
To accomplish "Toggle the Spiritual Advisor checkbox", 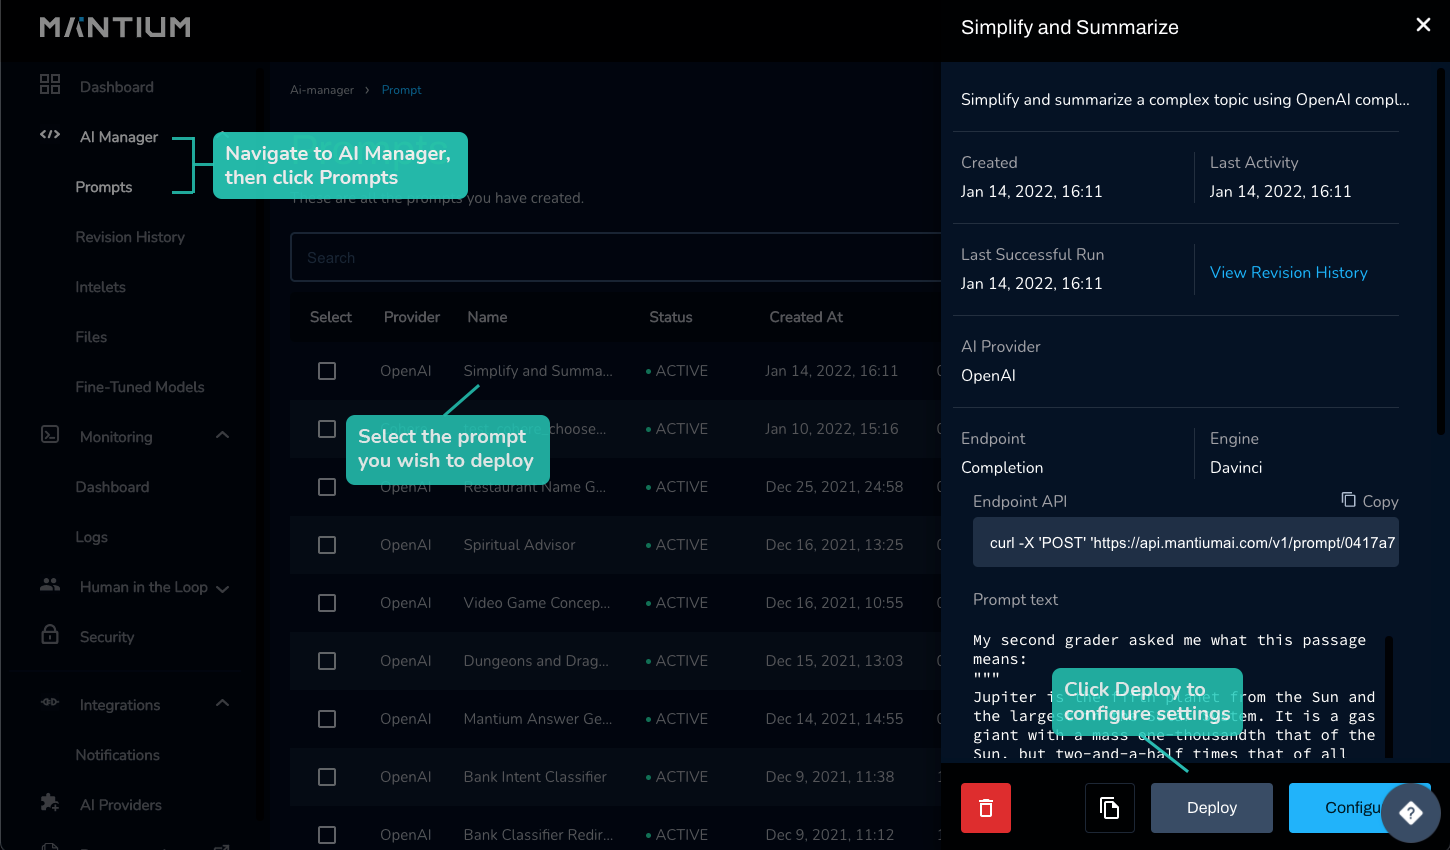I will [327, 545].
